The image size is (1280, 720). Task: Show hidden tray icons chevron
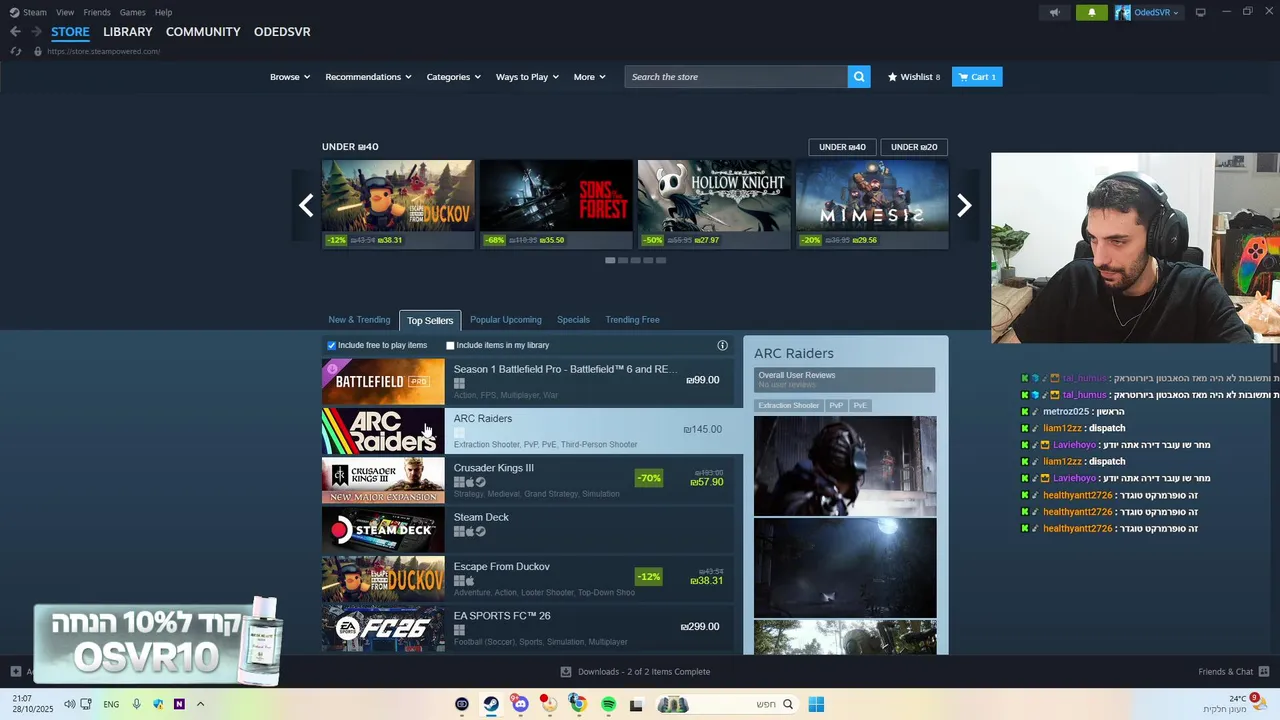coord(200,704)
